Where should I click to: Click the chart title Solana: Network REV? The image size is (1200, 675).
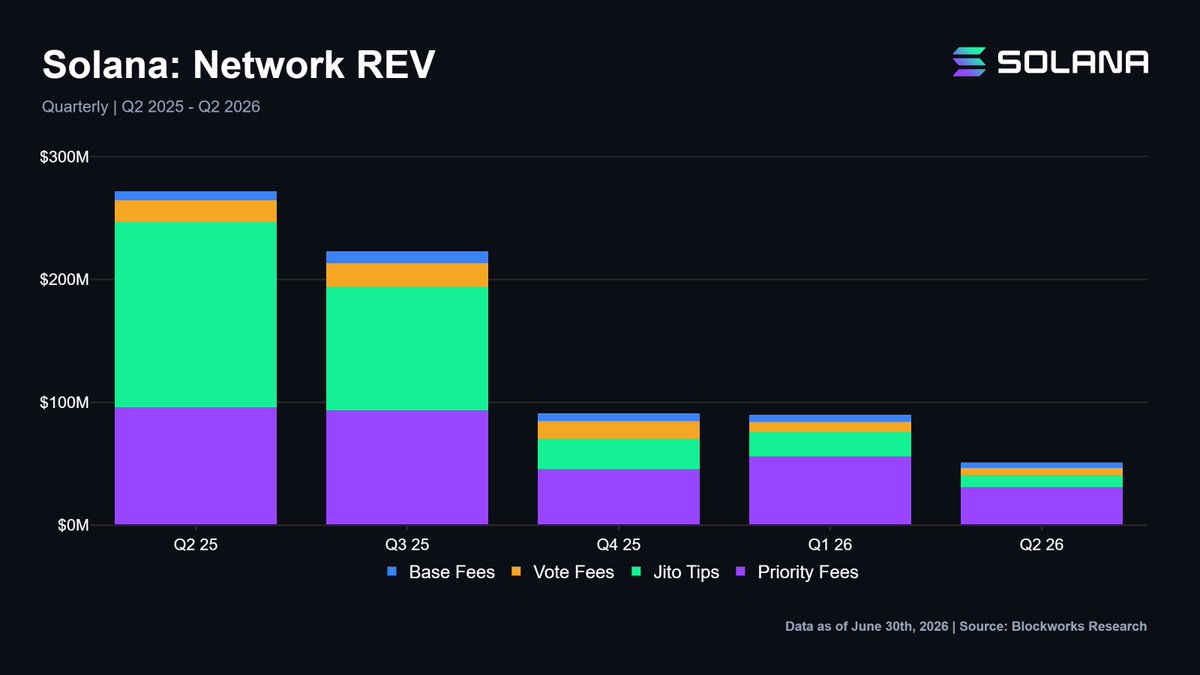[239, 65]
